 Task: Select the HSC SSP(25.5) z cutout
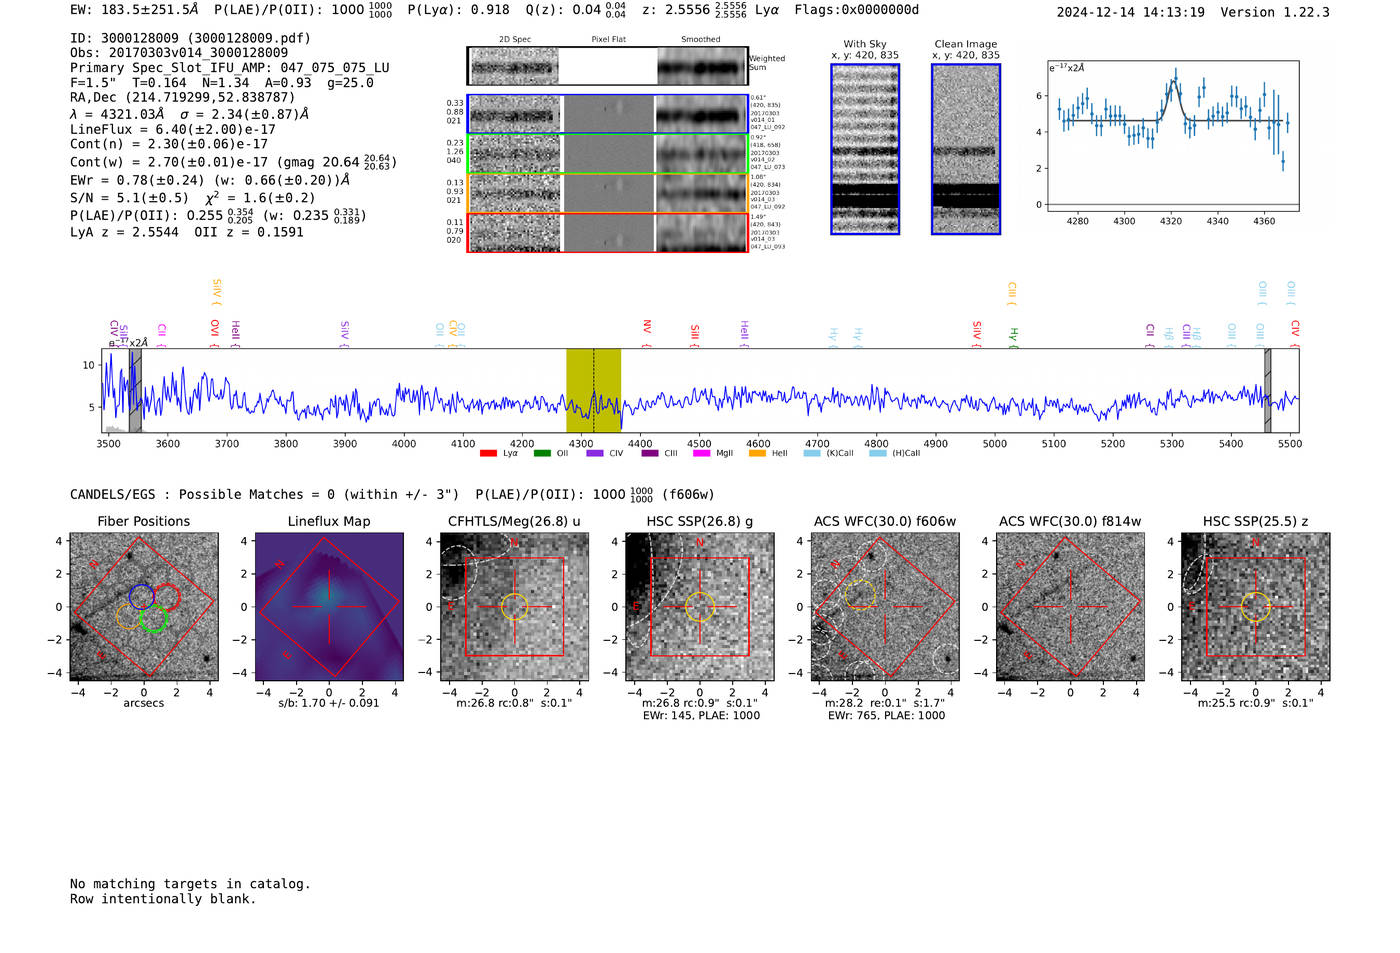point(1256,607)
